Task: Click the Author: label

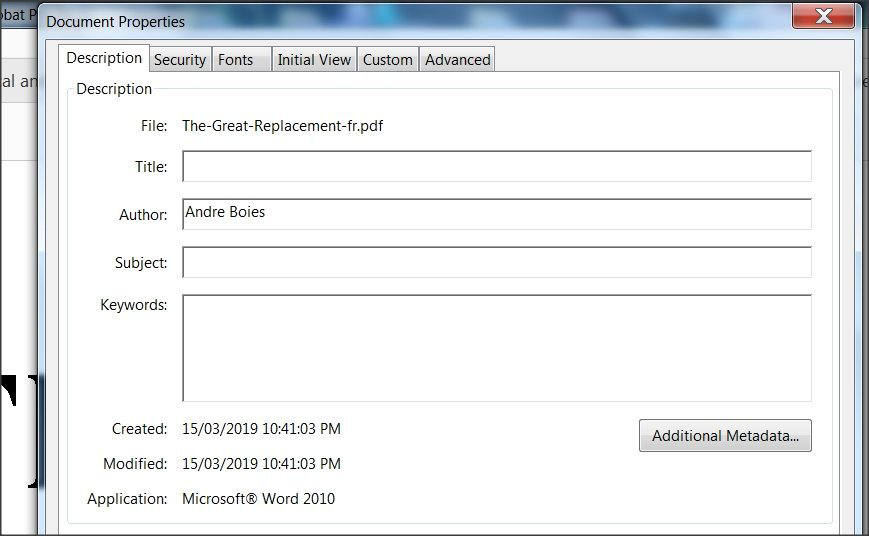Action: pyautogui.click(x=143, y=215)
